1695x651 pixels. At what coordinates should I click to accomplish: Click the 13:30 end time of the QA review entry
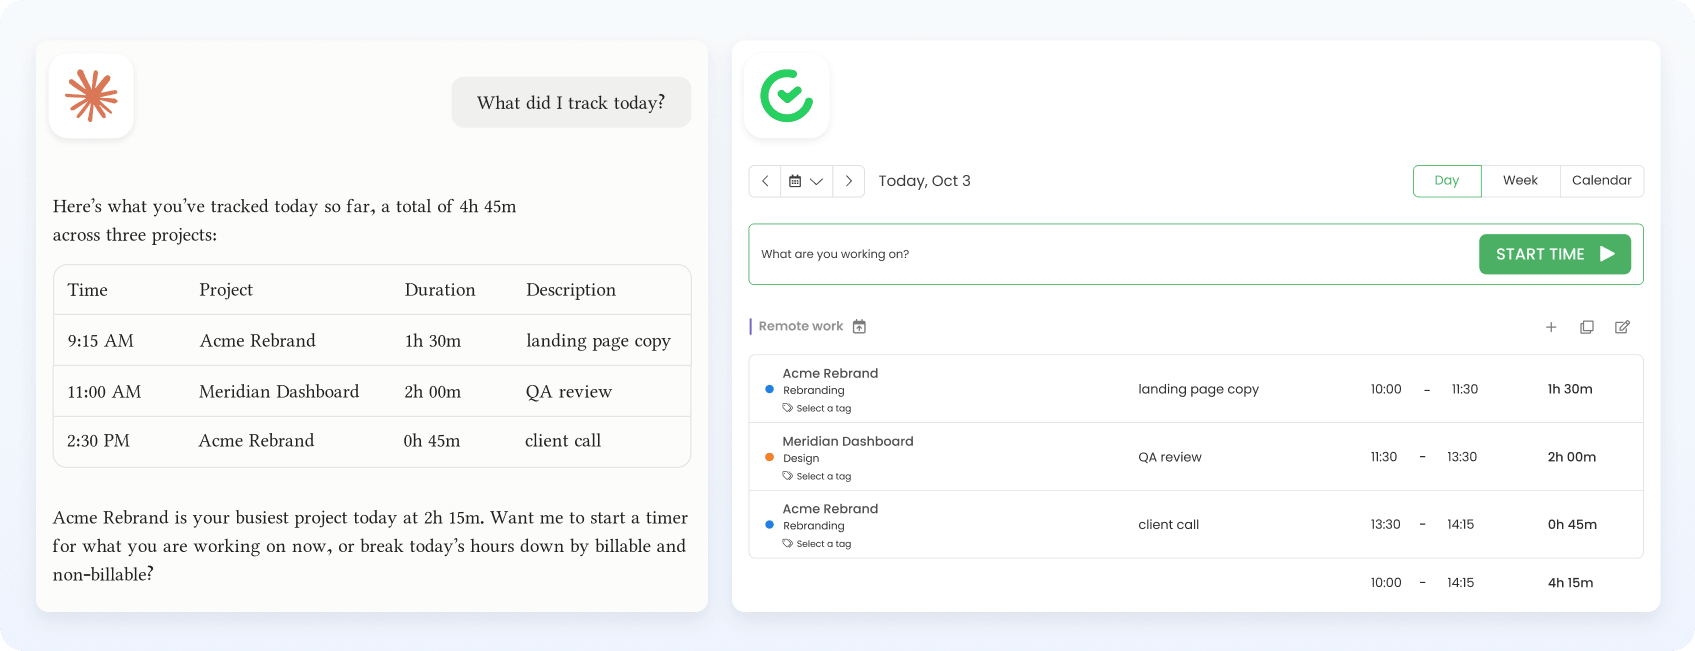[1462, 457]
